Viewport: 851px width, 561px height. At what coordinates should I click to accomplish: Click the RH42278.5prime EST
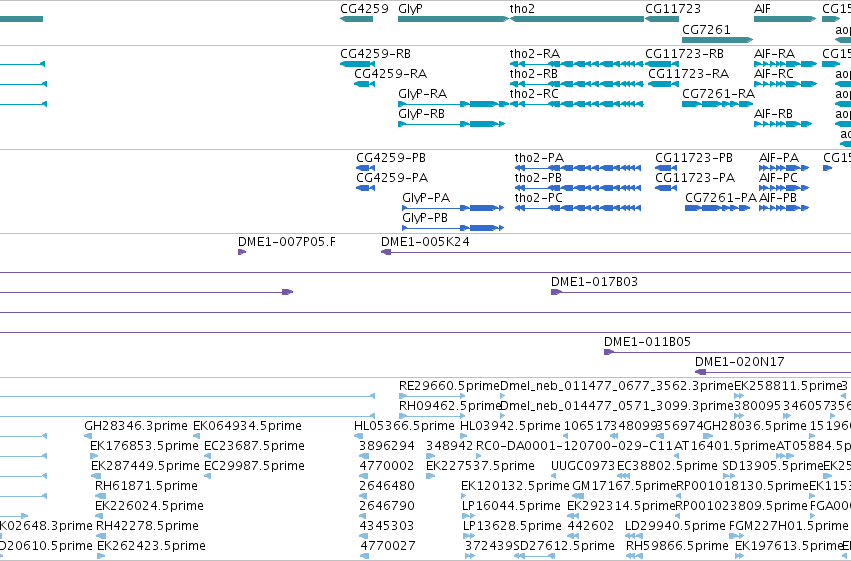click(x=100, y=536)
